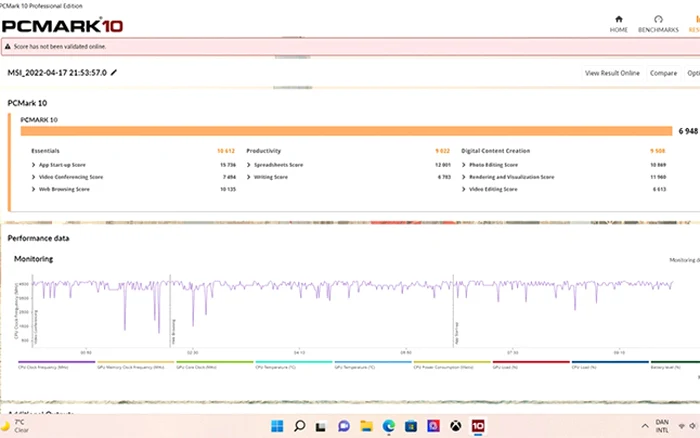Expand App Start-up Score details

click(x=33, y=165)
